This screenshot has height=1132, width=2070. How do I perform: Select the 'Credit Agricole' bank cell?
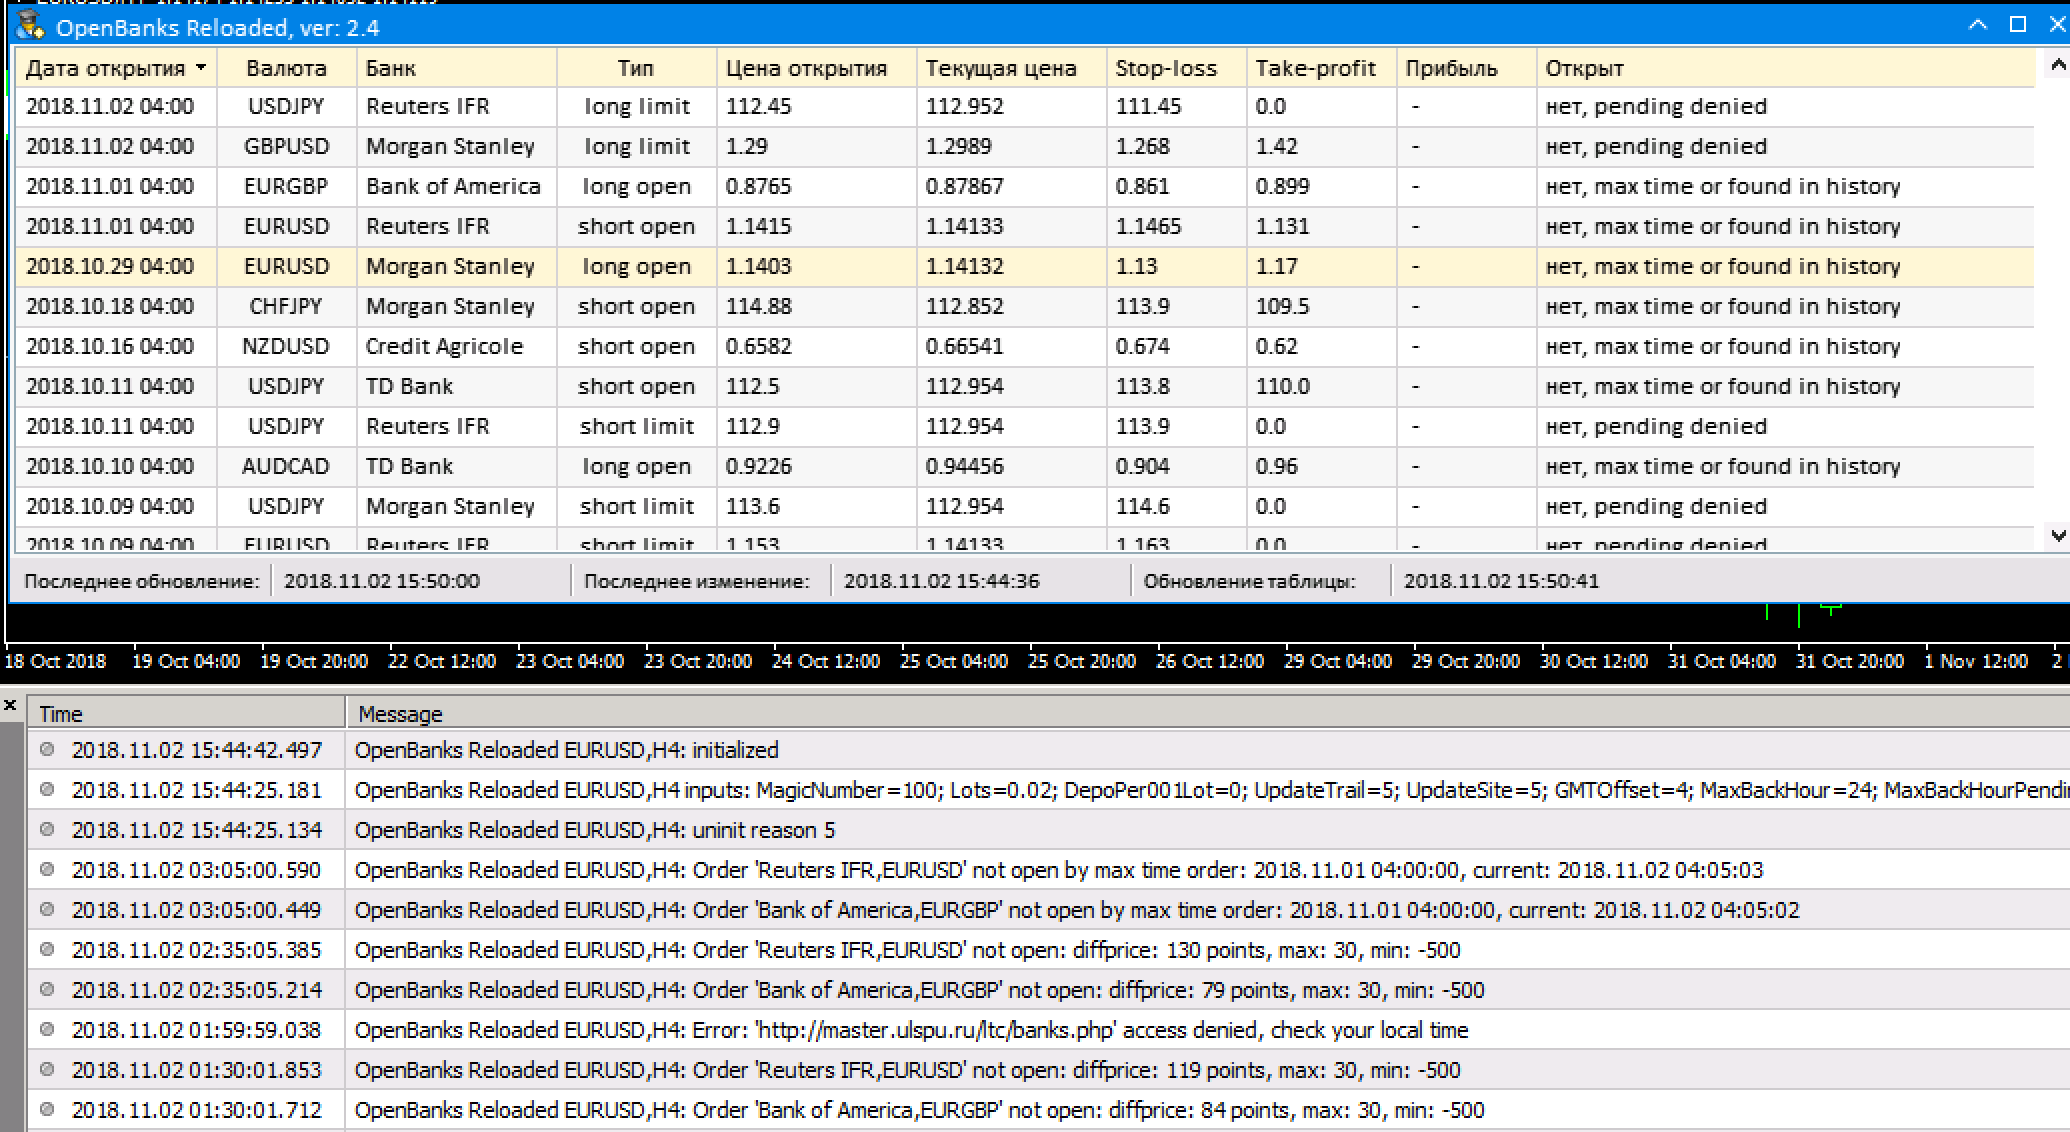[456, 346]
